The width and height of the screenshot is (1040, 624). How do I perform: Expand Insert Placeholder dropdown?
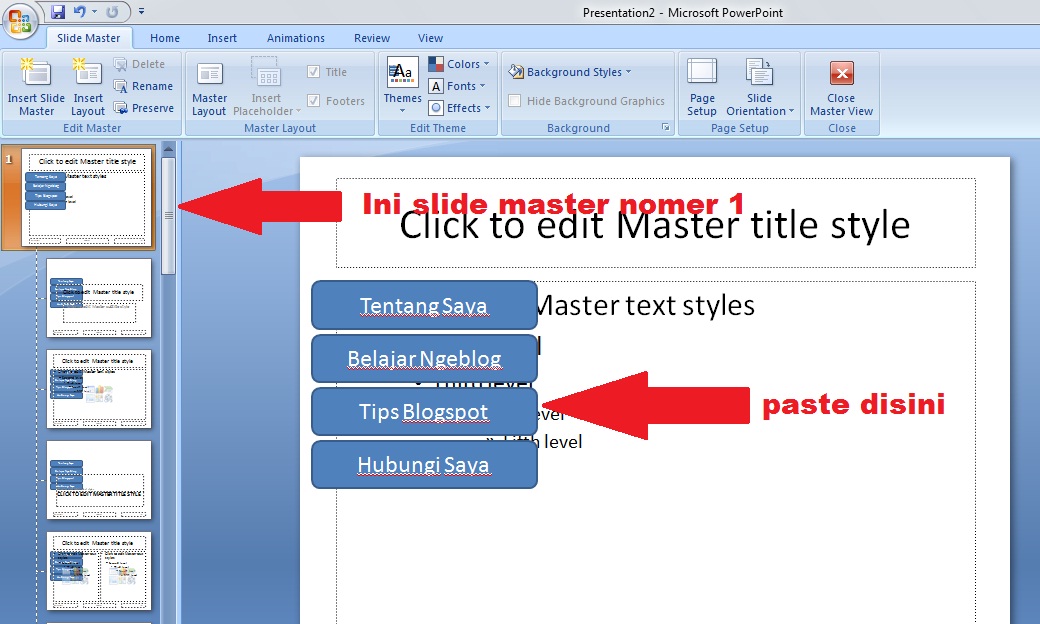pos(267,88)
